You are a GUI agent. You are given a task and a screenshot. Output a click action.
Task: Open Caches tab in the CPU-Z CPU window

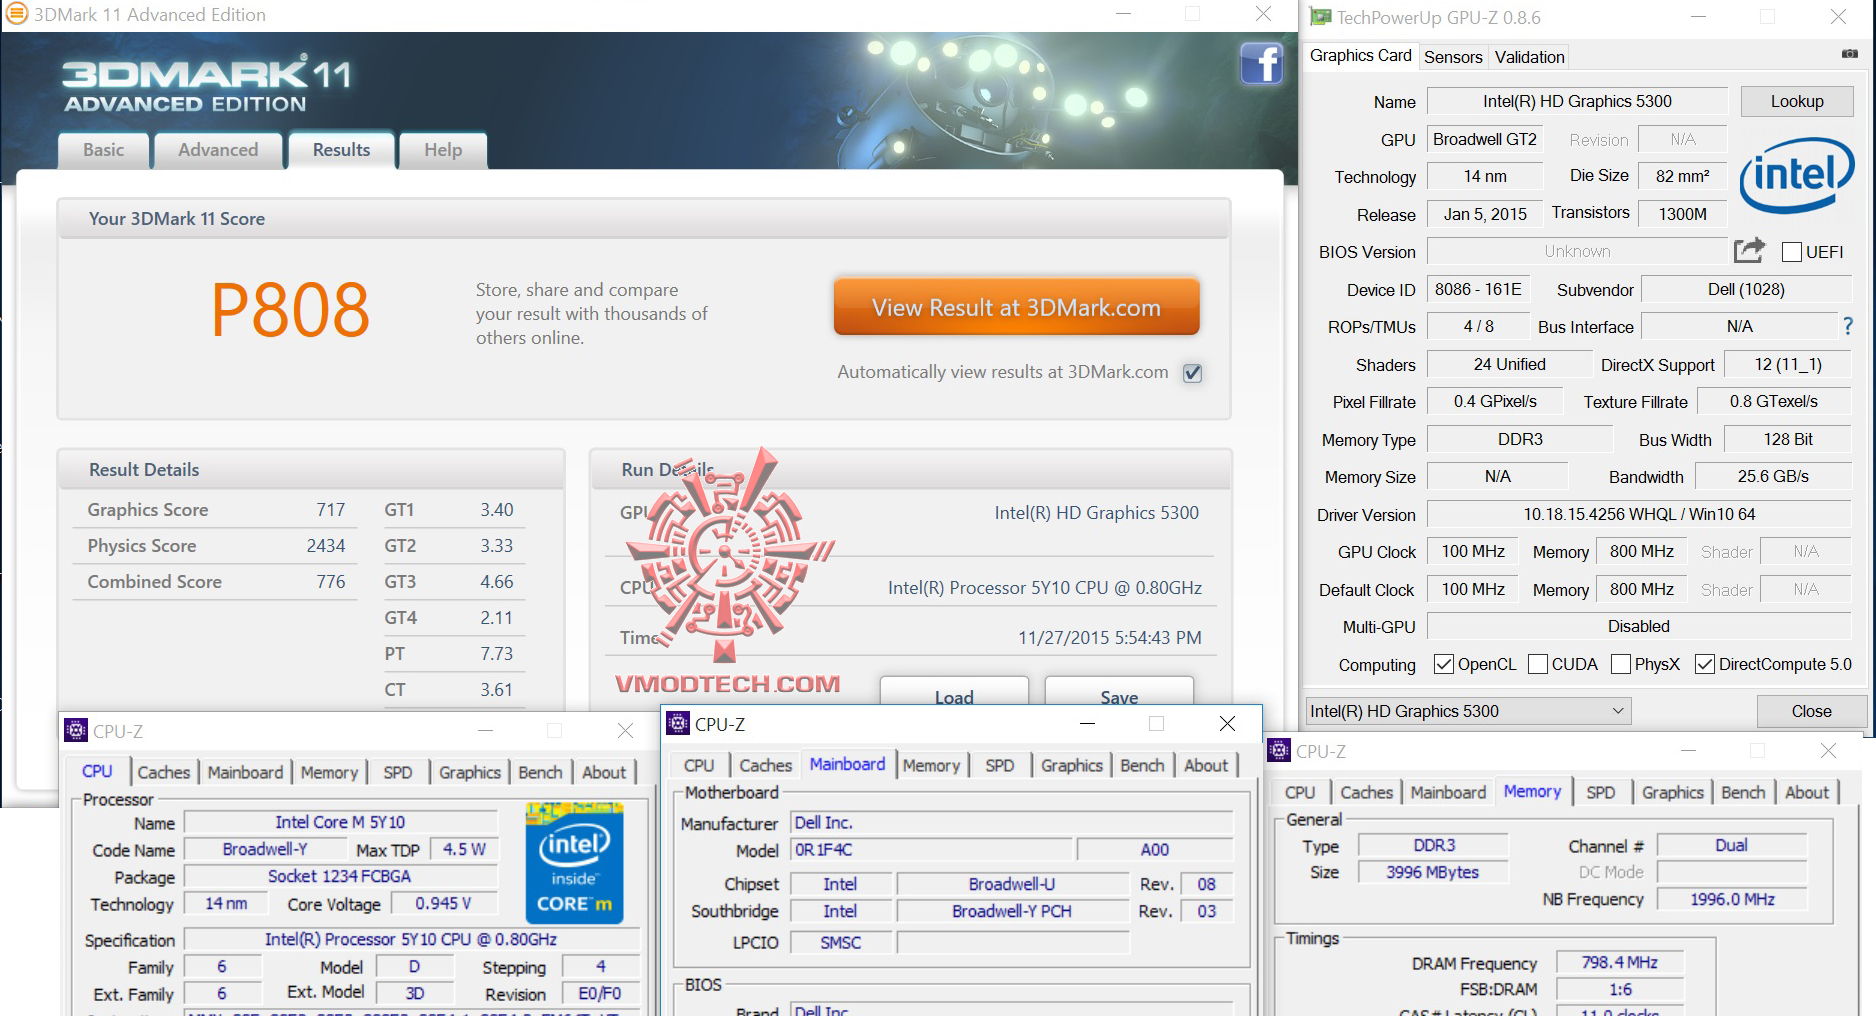coord(163,772)
